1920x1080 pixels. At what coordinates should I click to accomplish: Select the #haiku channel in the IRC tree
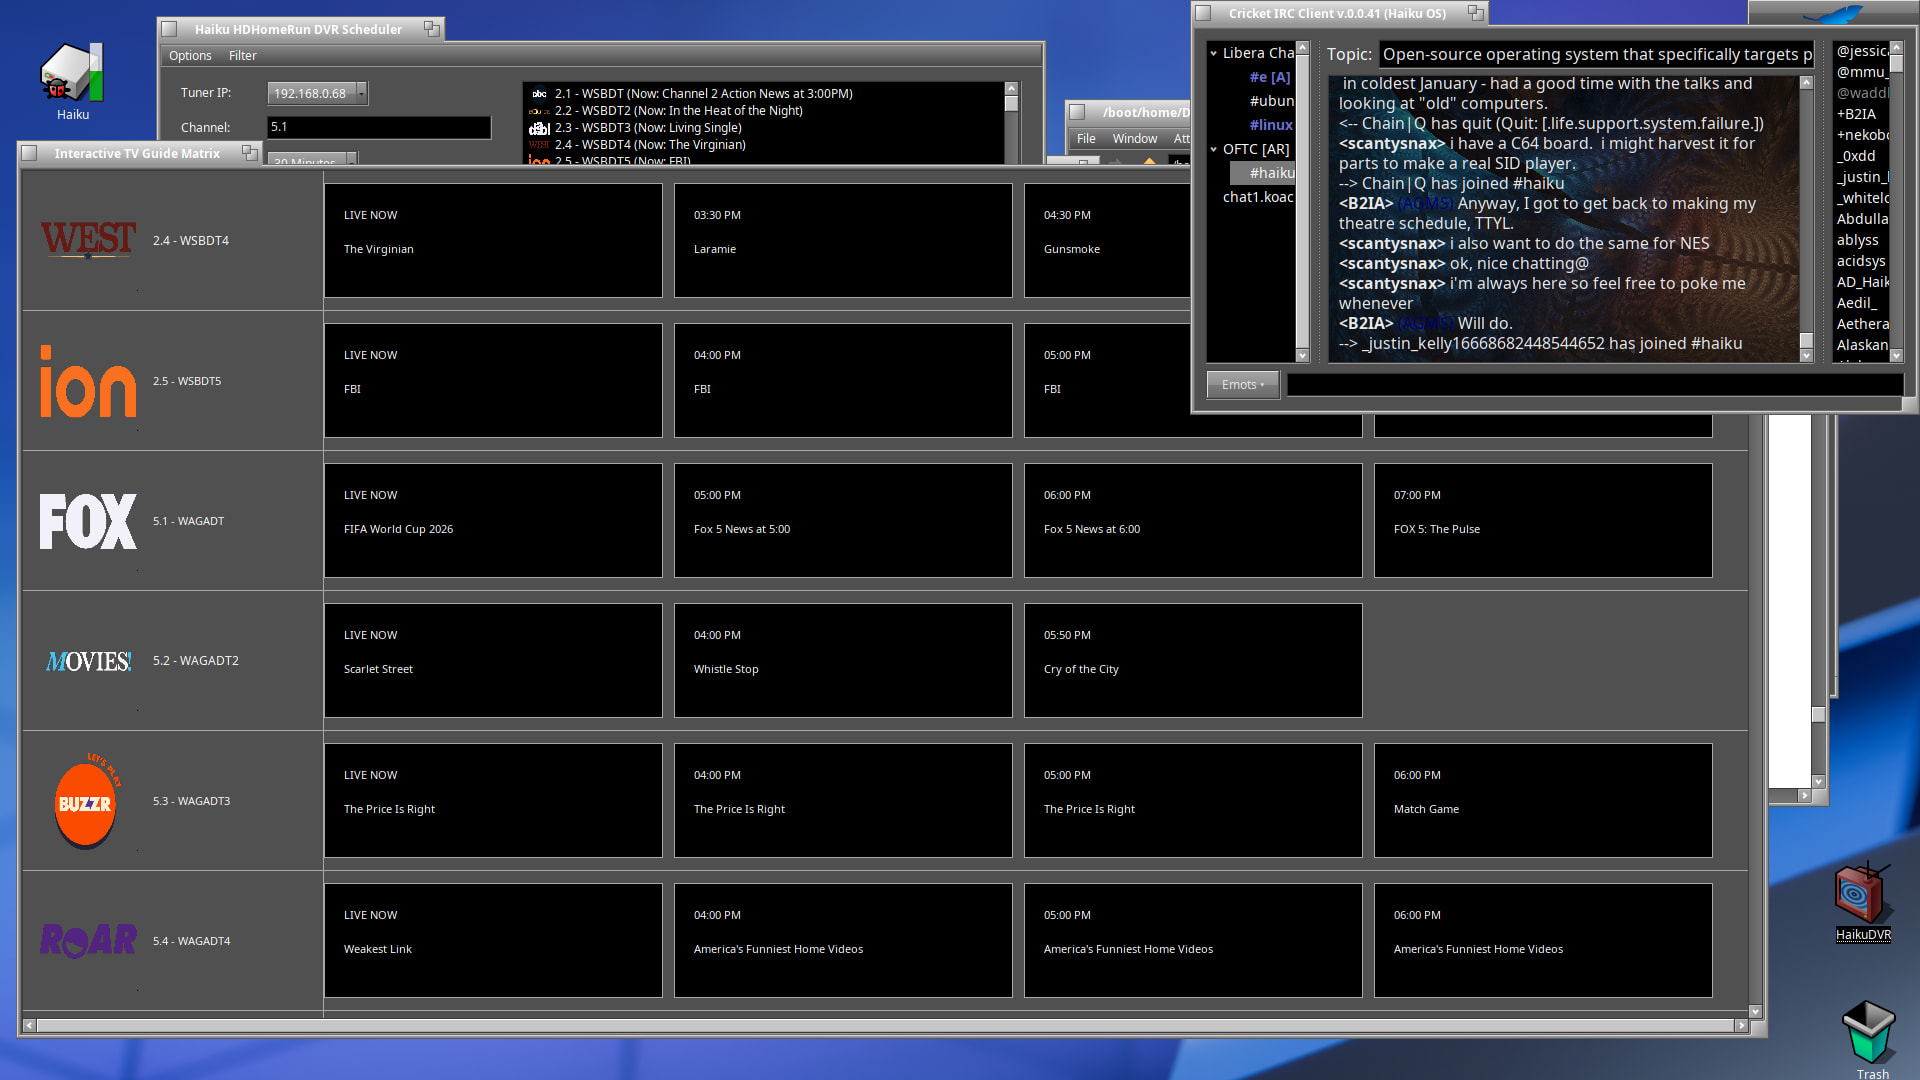tap(1263, 173)
